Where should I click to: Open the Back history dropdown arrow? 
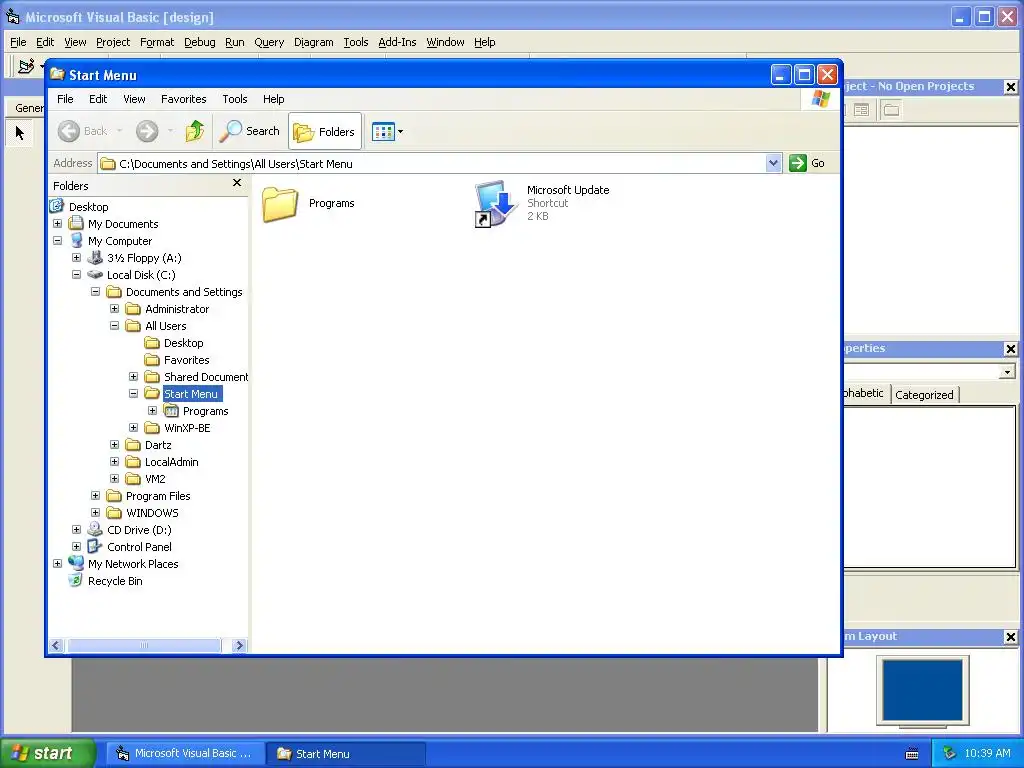(120, 131)
